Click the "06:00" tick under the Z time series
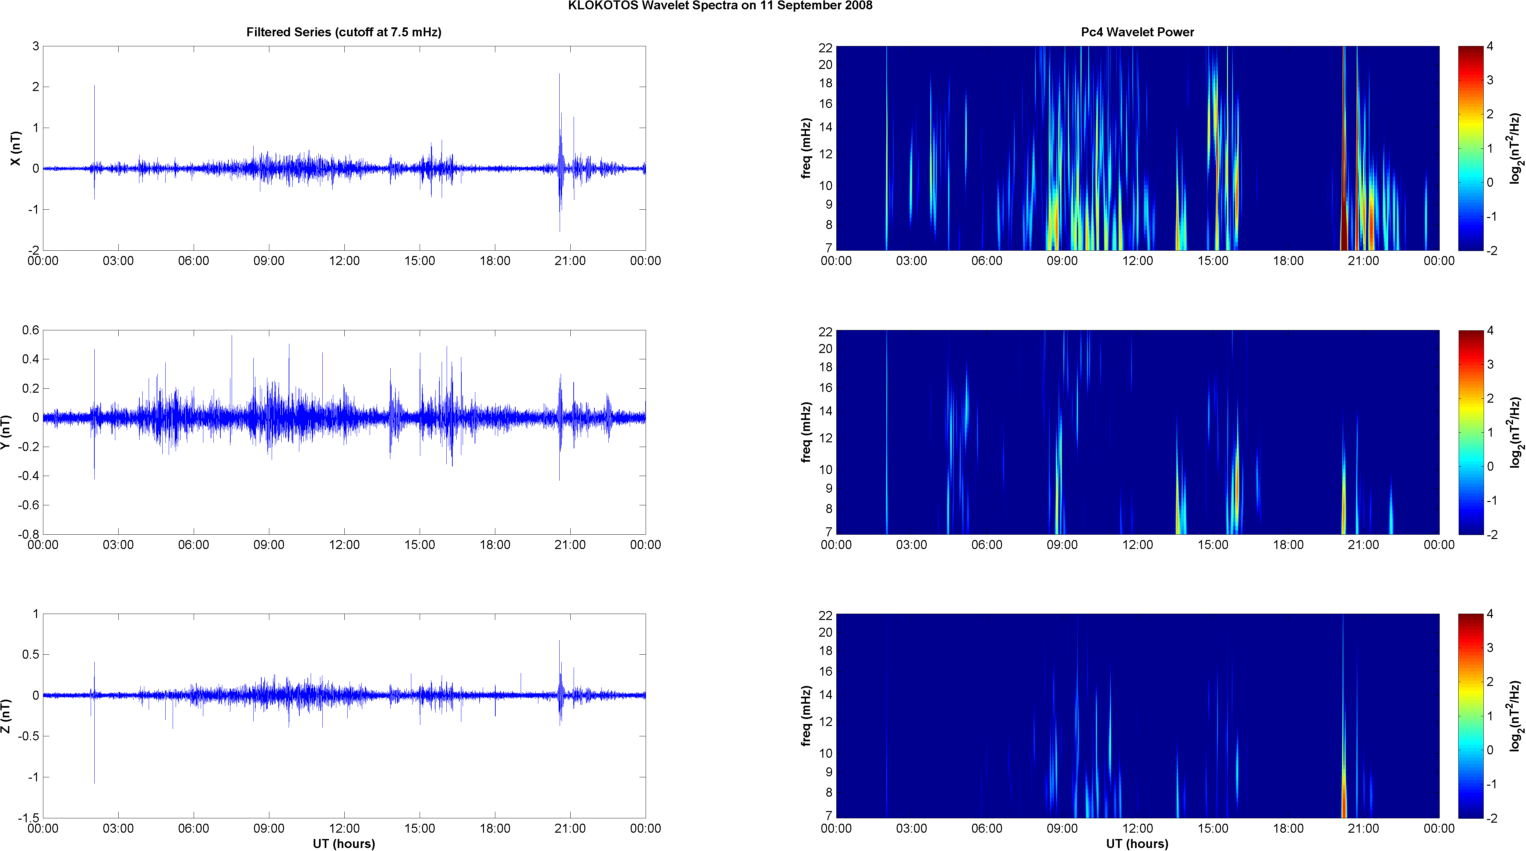1526x851 pixels. click(193, 829)
